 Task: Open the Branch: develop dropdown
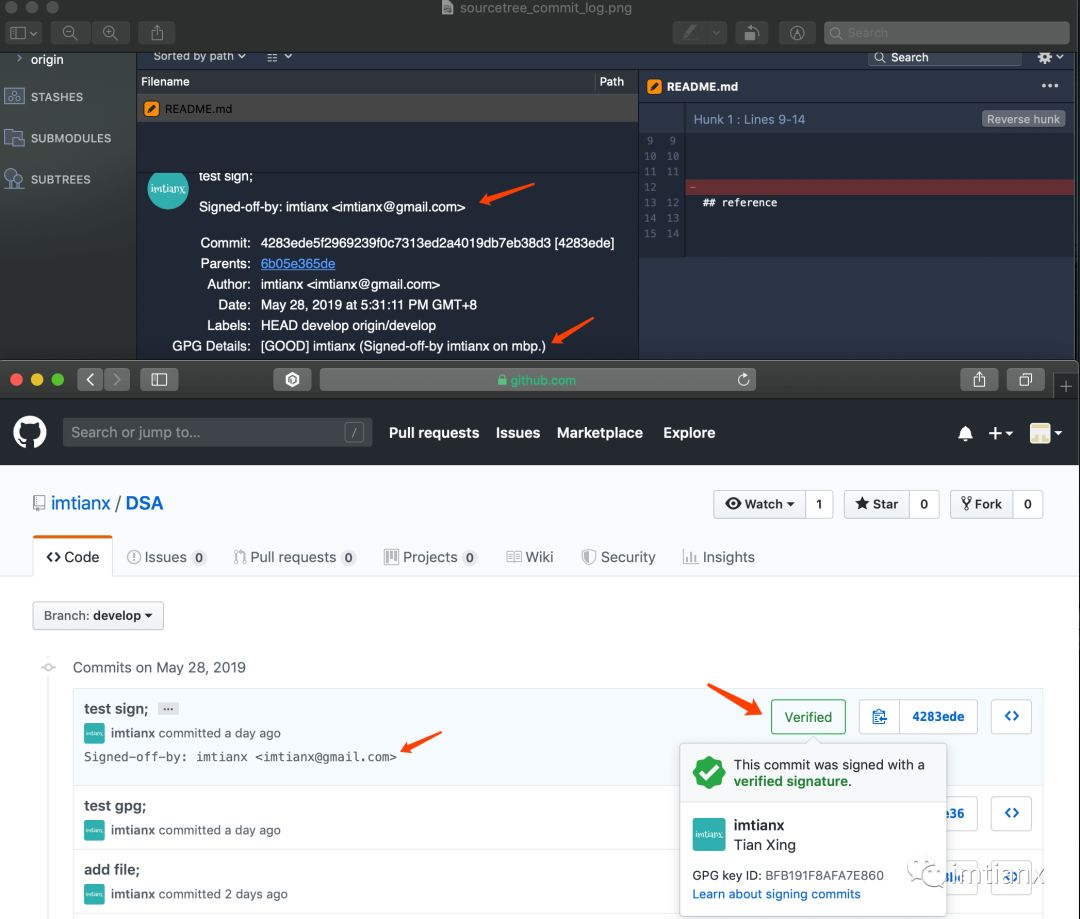pyautogui.click(x=98, y=615)
